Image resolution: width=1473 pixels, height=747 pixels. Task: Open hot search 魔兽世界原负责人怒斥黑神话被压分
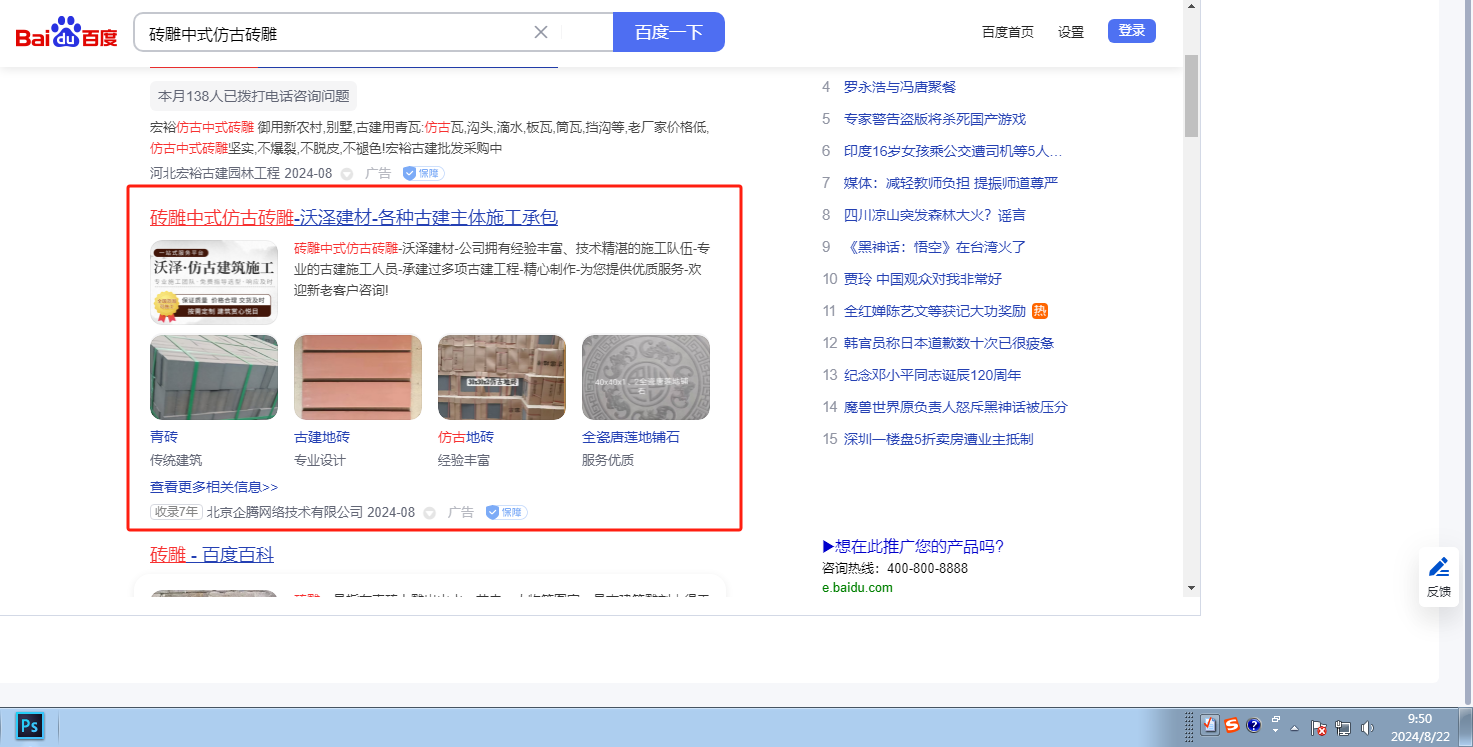click(x=956, y=407)
